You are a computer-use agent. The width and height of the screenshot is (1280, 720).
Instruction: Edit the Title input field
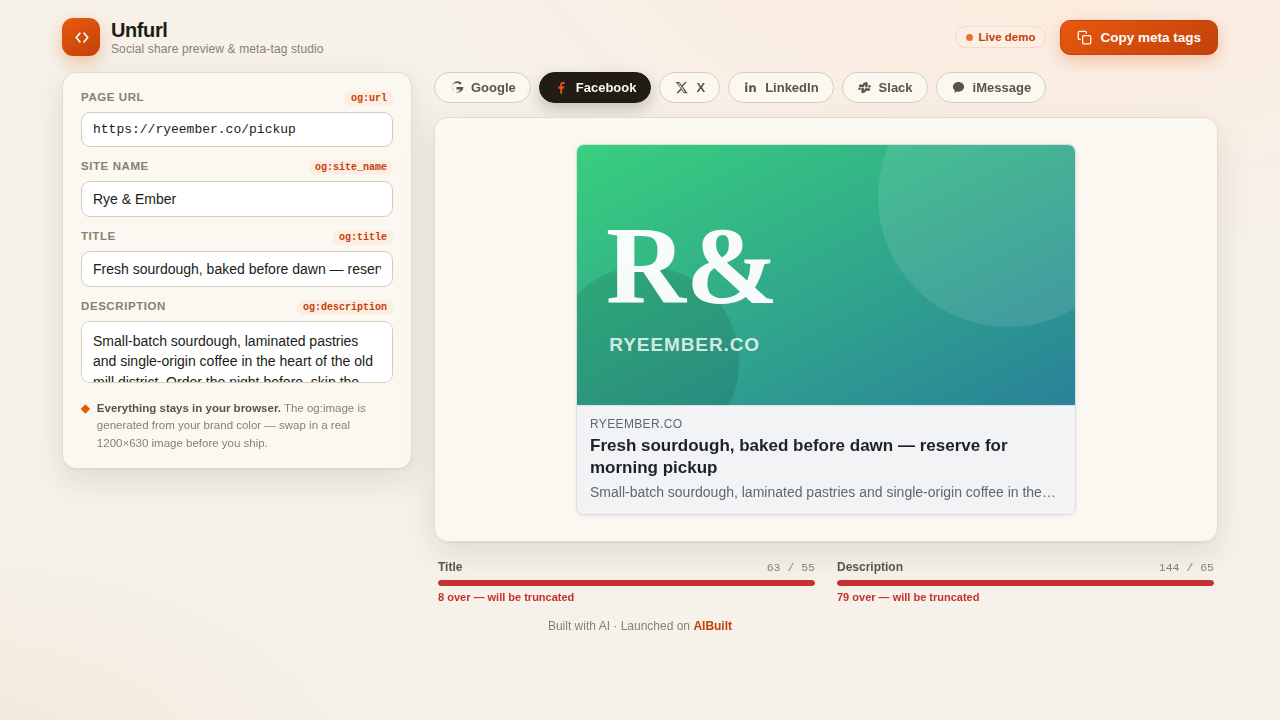pos(237,269)
